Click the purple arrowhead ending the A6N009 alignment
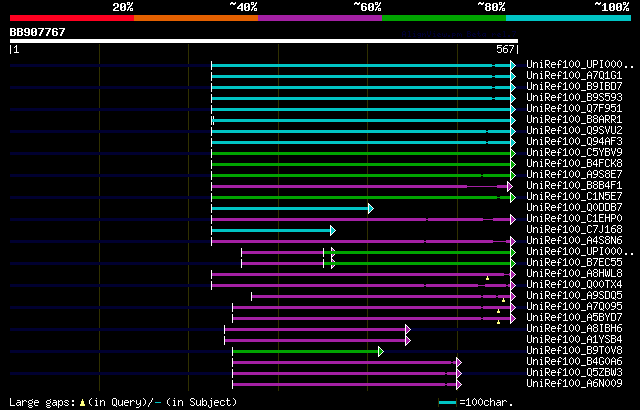The width and height of the screenshot is (640, 410). [x=459, y=384]
